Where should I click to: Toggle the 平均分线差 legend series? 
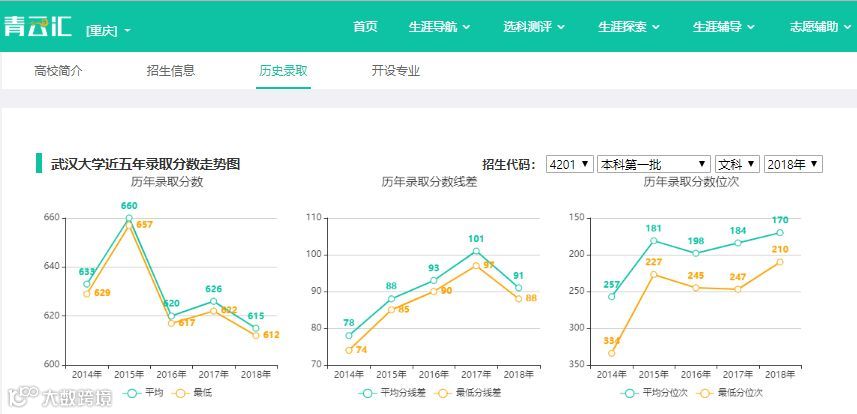pos(392,393)
